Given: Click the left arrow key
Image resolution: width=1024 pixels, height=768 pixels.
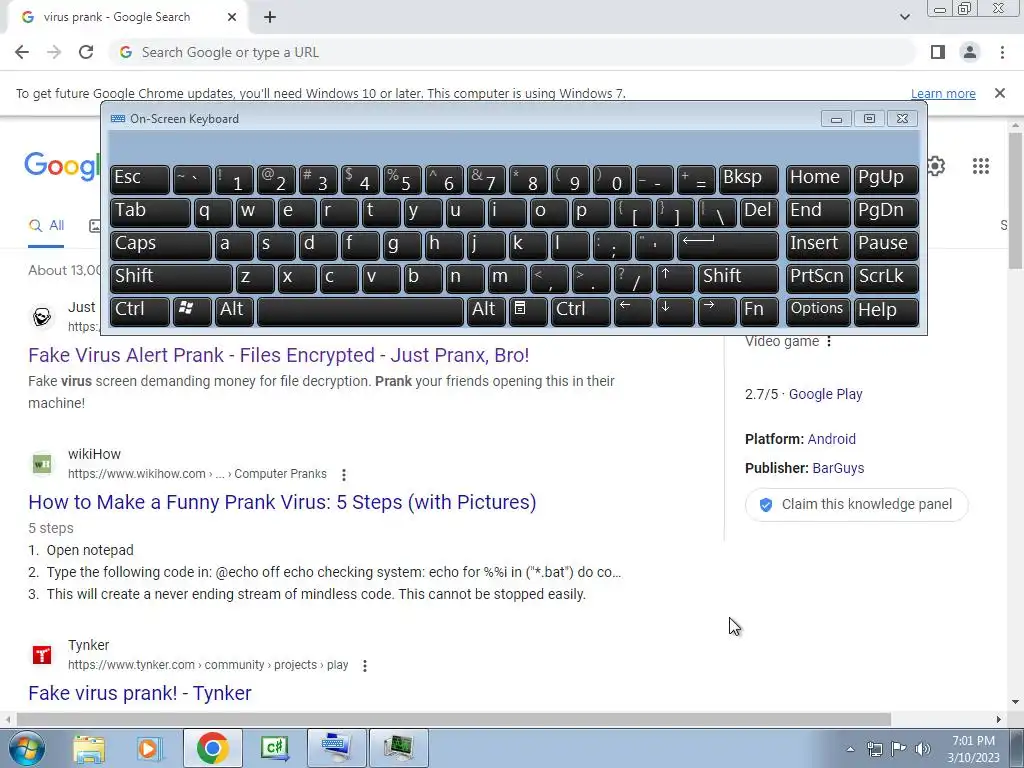Looking at the screenshot, I should 633,310.
